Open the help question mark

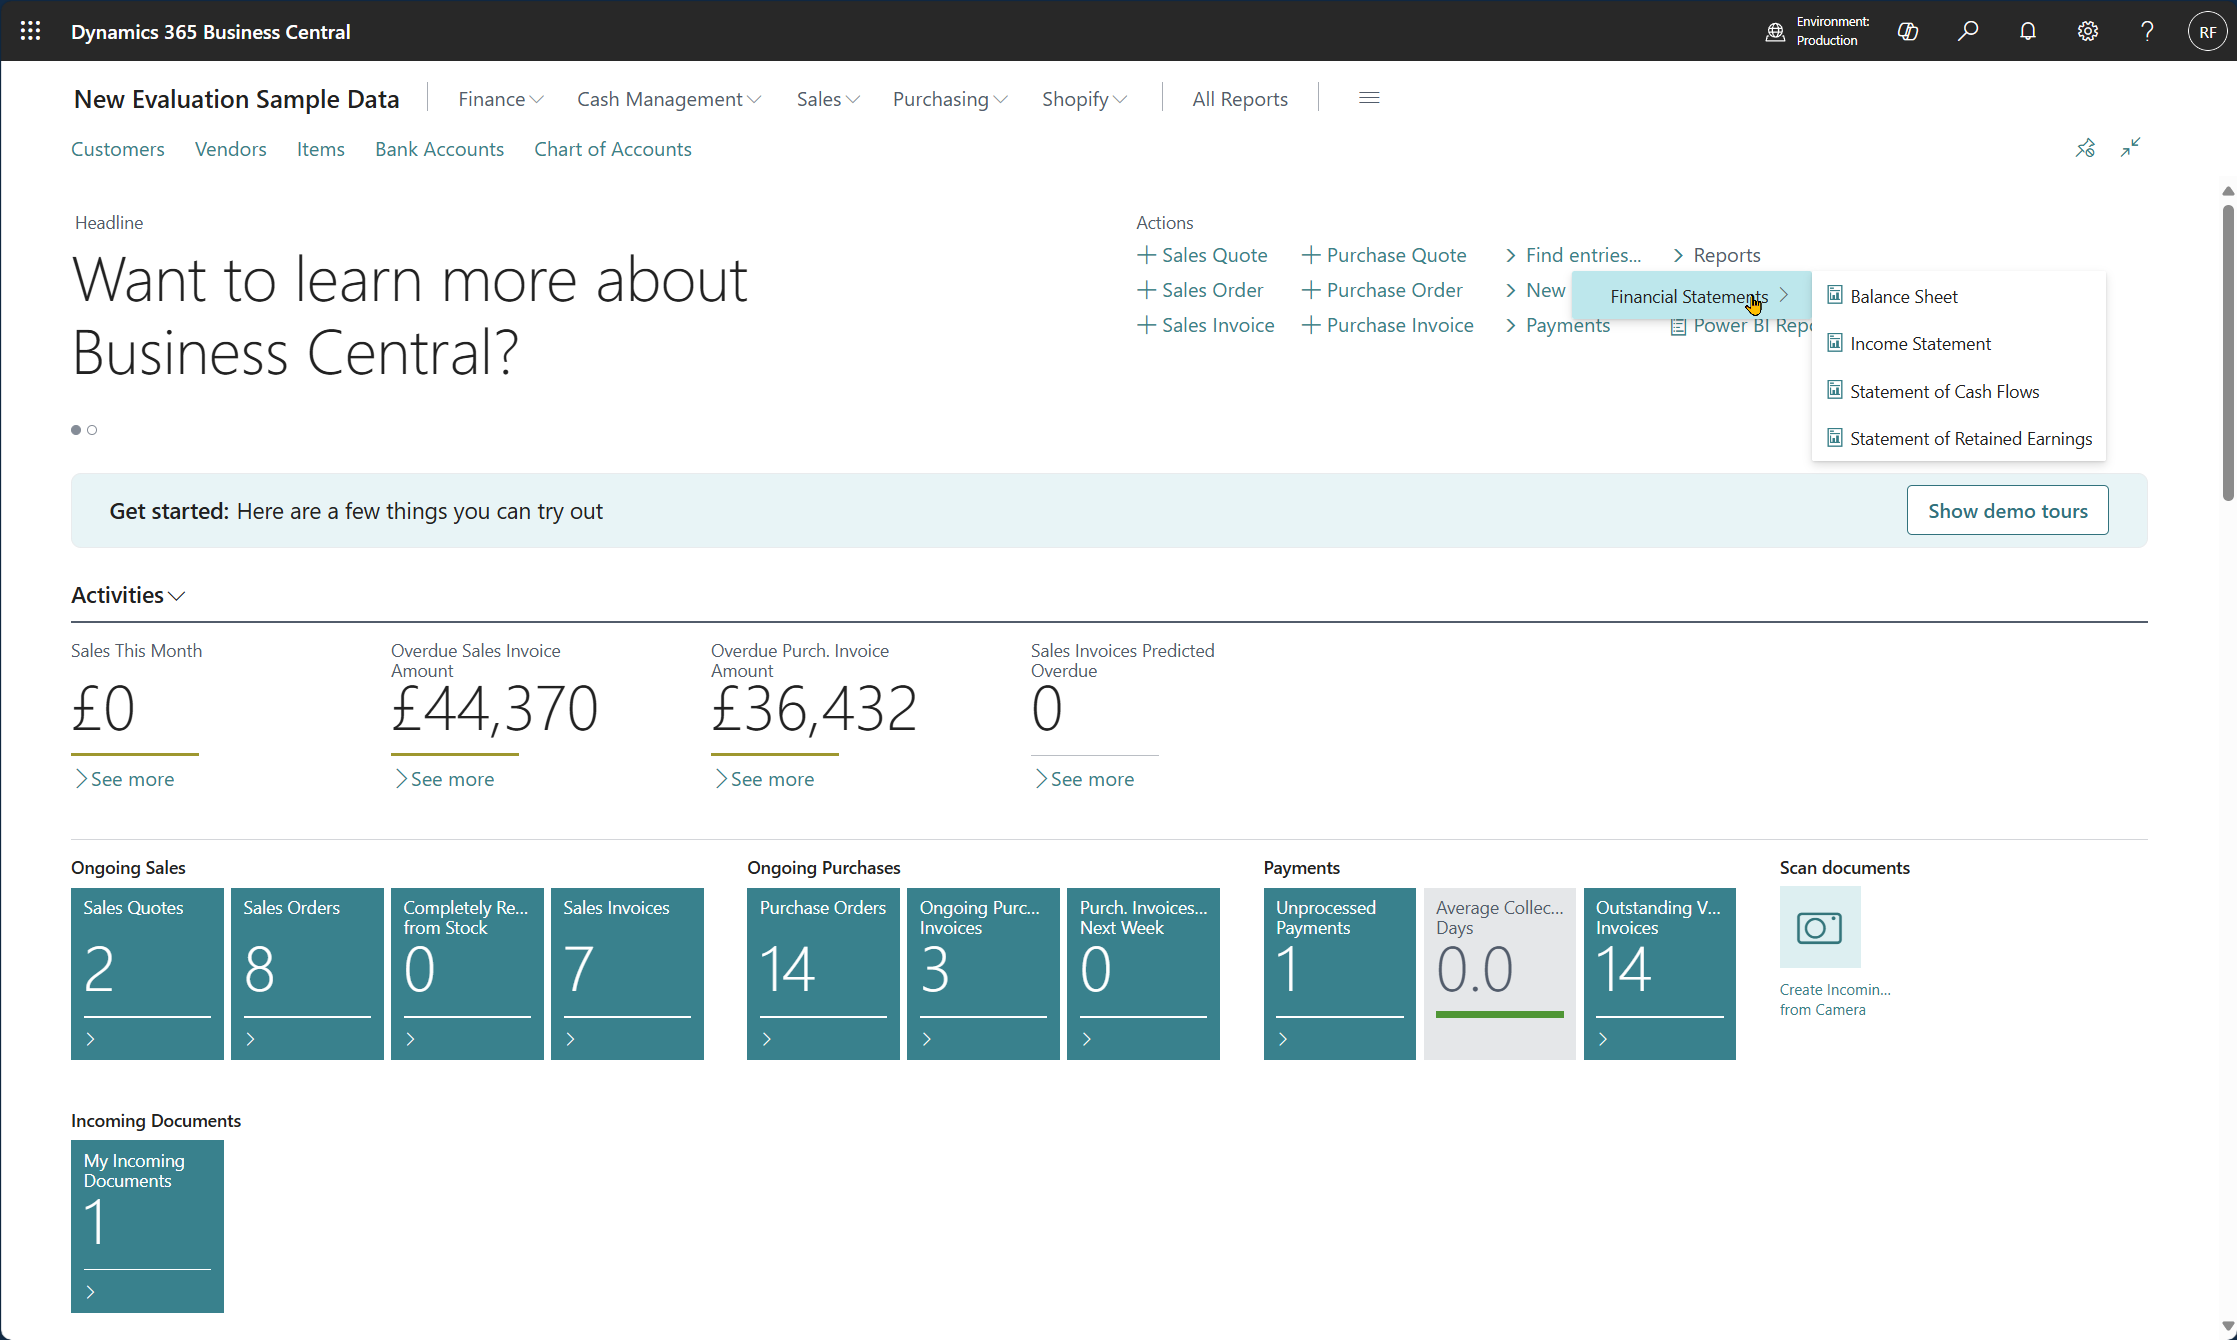click(x=2147, y=31)
